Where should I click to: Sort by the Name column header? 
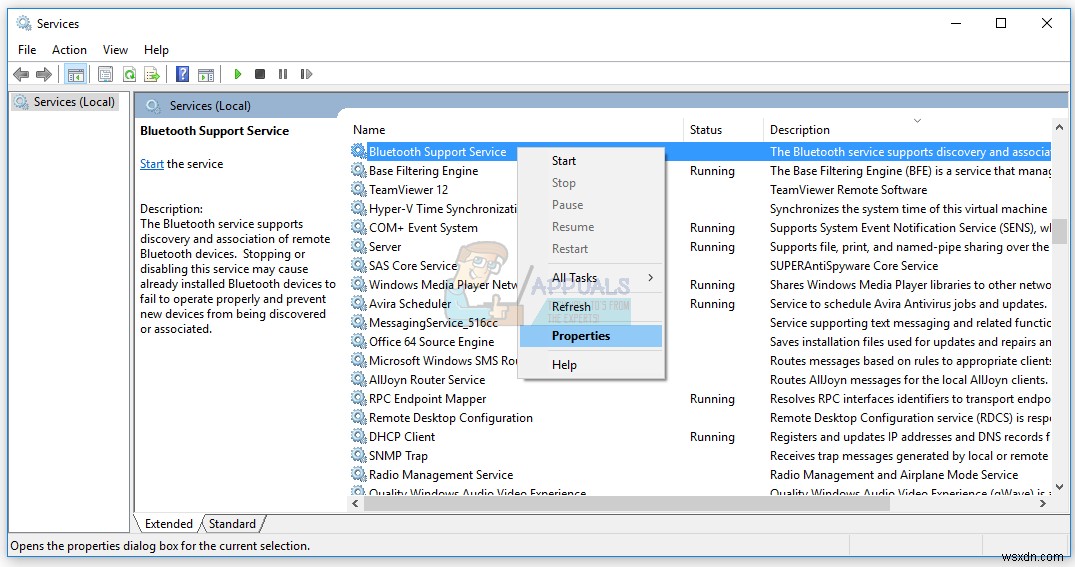pyautogui.click(x=516, y=130)
